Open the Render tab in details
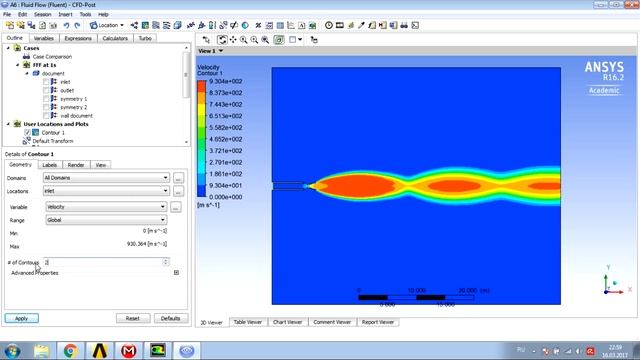The width and height of the screenshot is (640, 360). click(76, 165)
